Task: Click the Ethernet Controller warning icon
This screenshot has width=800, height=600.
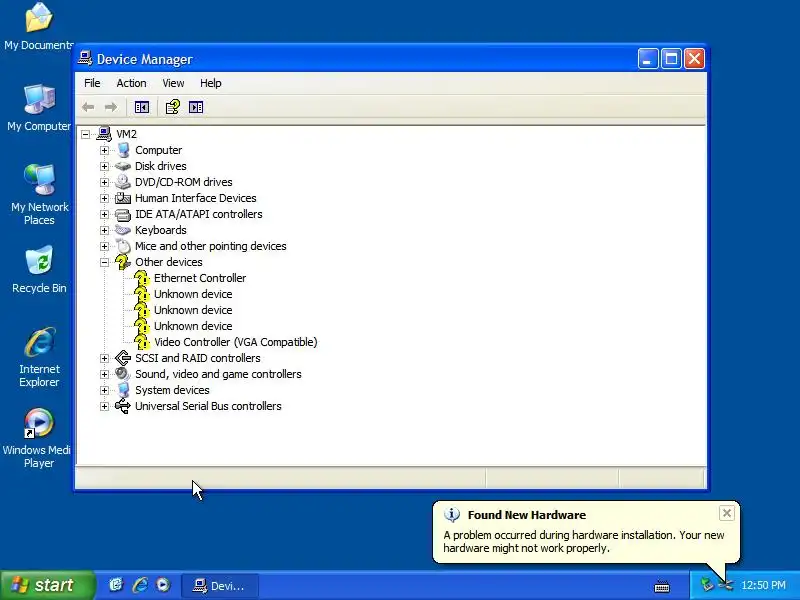Action: [142, 279]
